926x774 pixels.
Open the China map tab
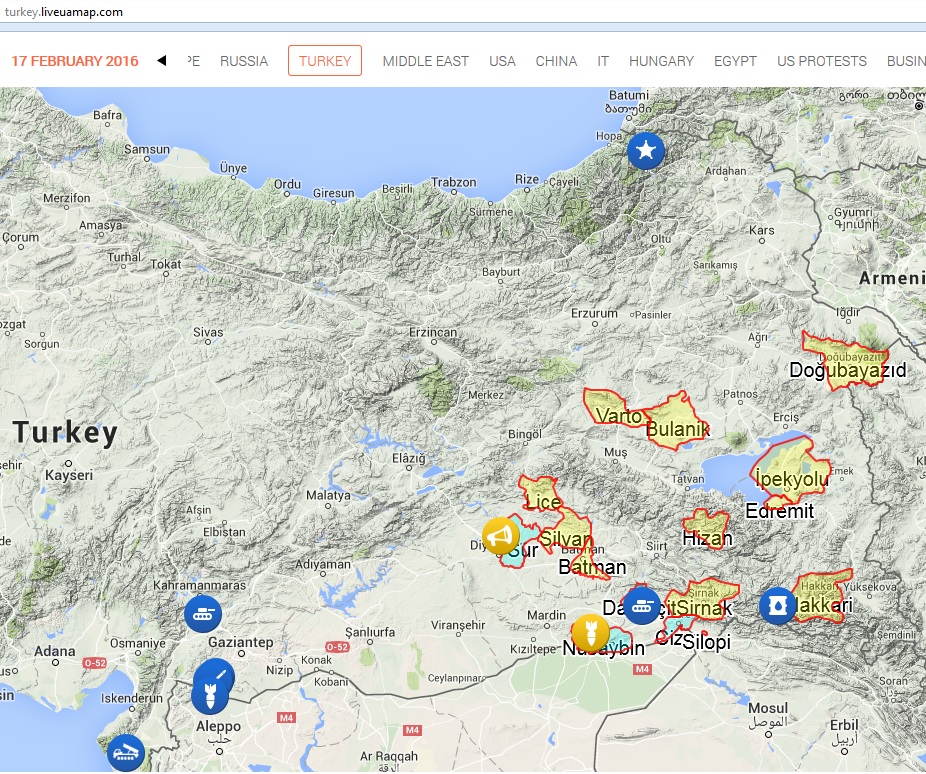tap(556, 61)
